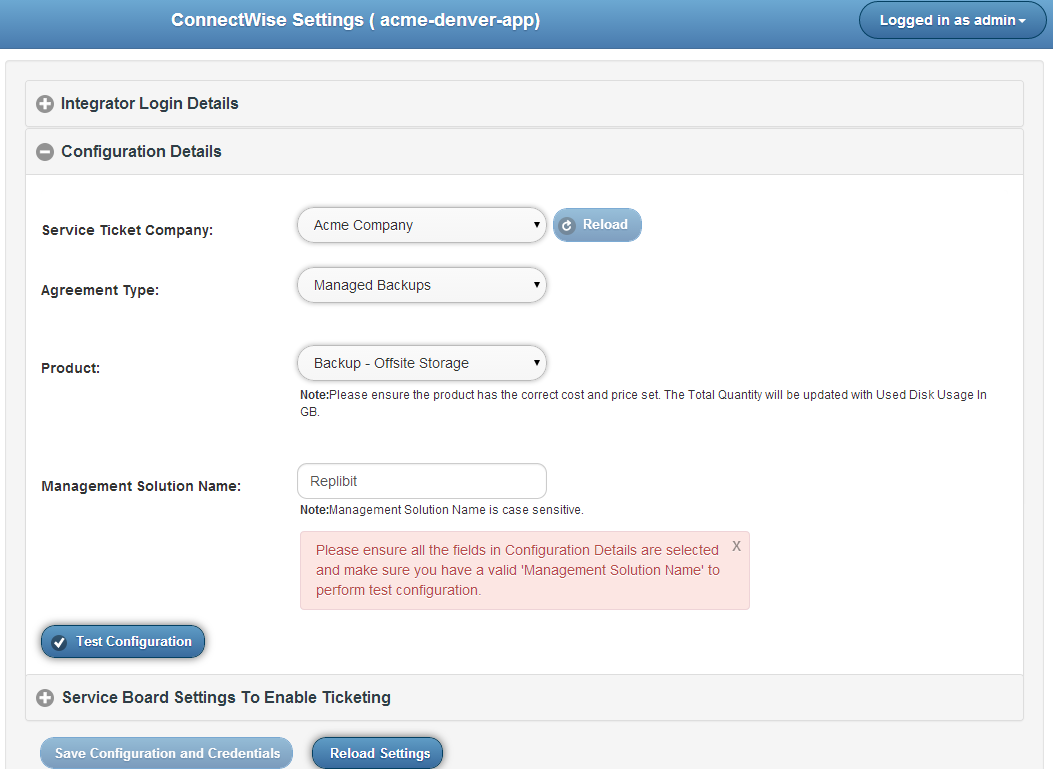Focus the Management Solution Name field

422,481
